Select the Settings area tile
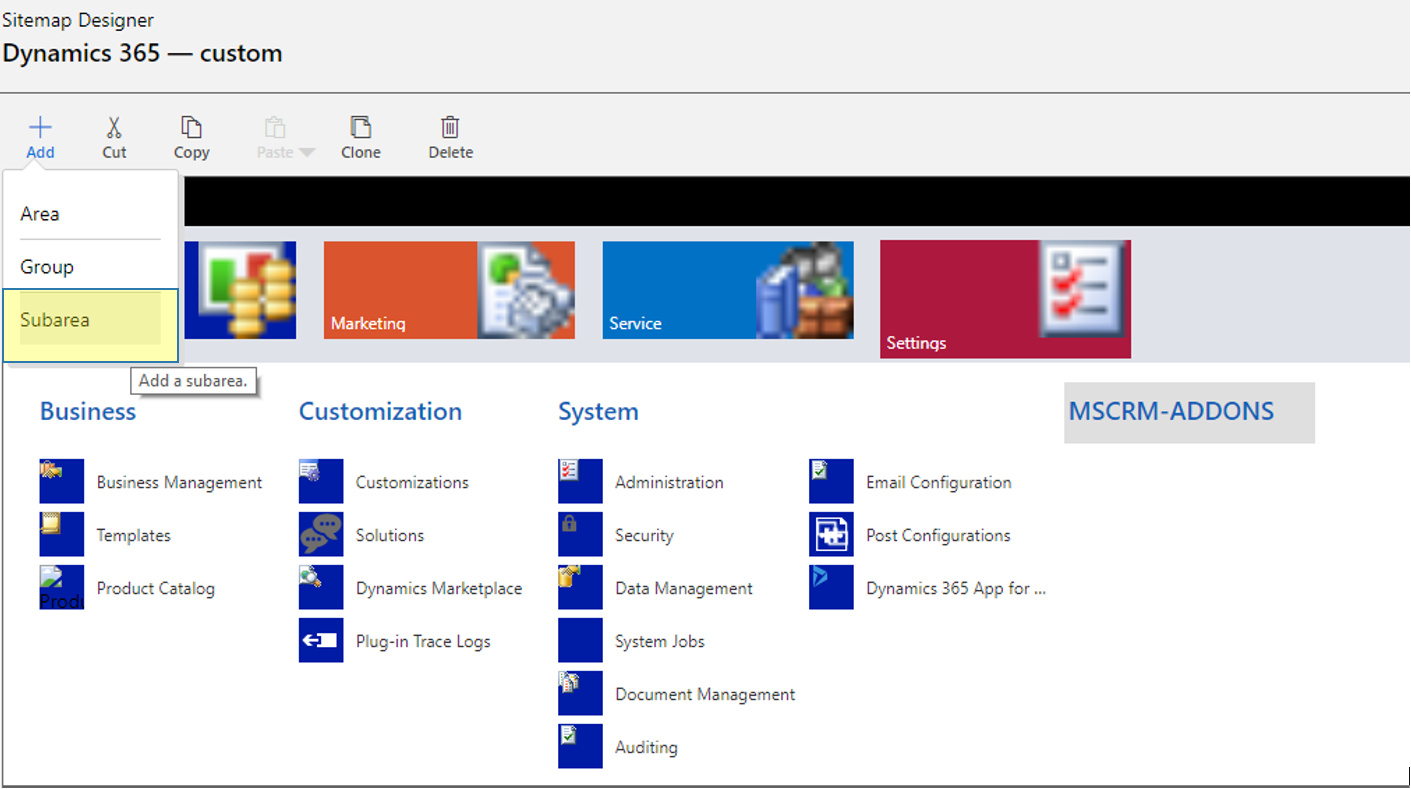Screen dimensions: 1411x789 click(x=1005, y=299)
